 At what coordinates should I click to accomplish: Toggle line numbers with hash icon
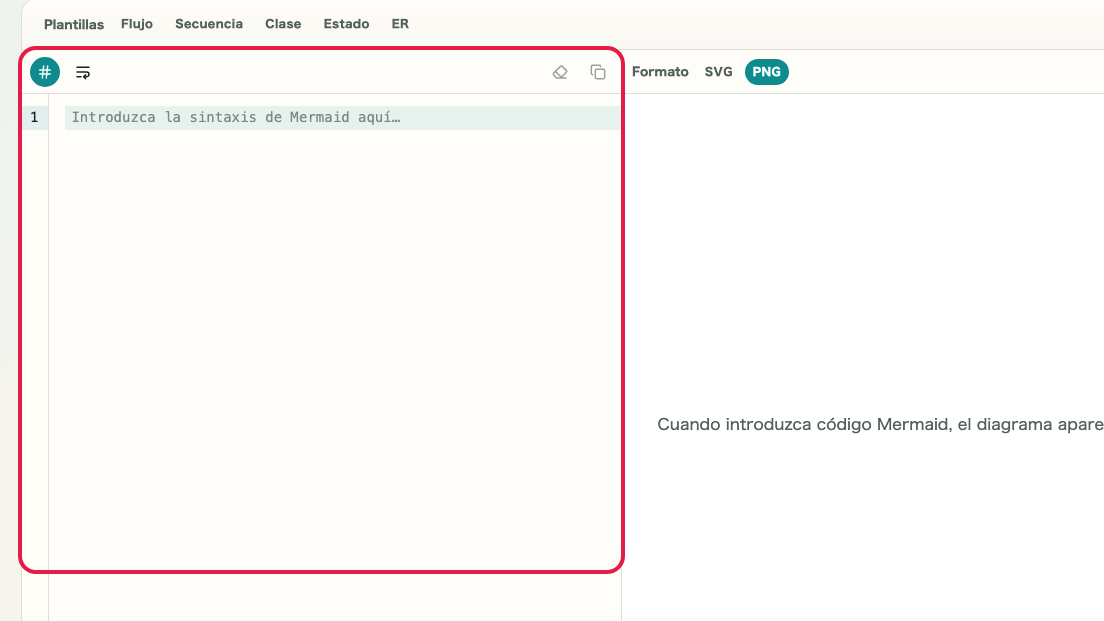click(44, 72)
